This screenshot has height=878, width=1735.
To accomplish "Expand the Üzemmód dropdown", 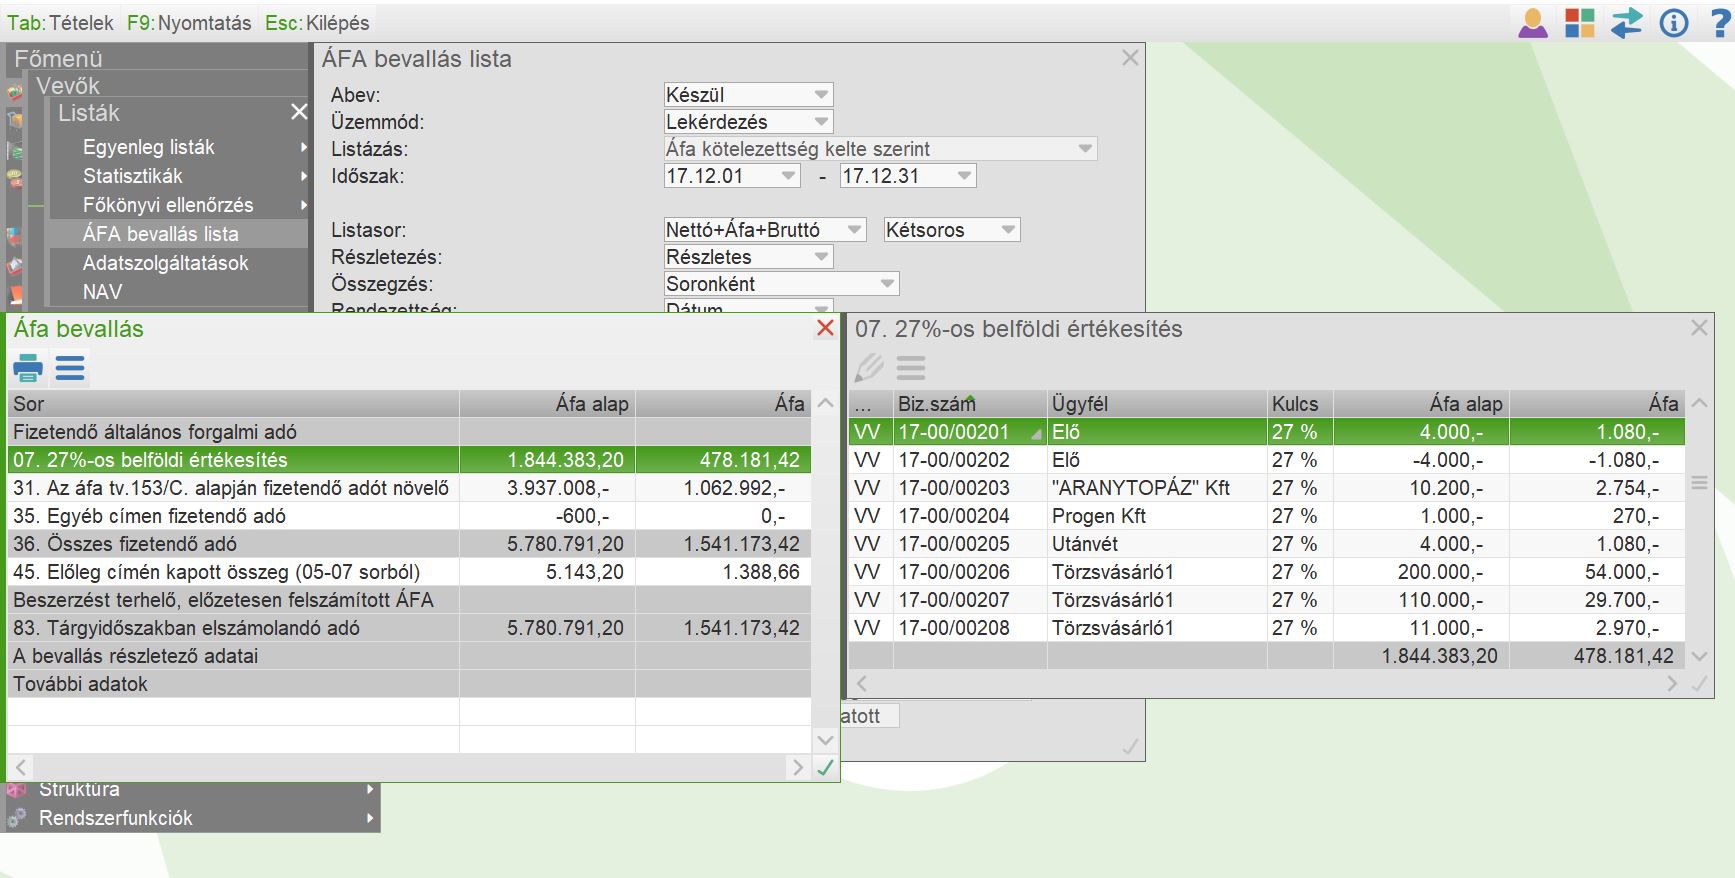I will pyautogui.click(x=748, y=122).
